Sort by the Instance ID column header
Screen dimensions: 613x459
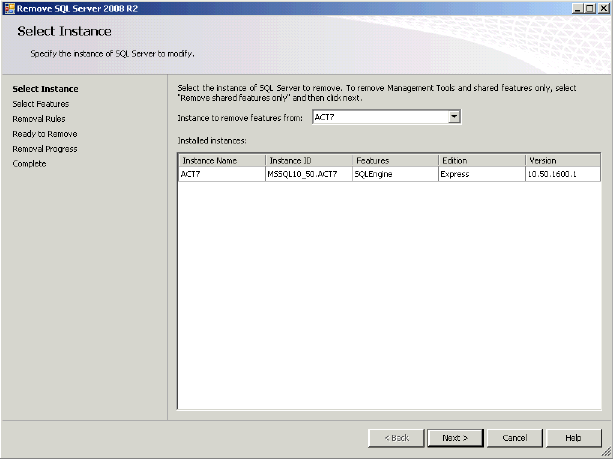[309, 161]
